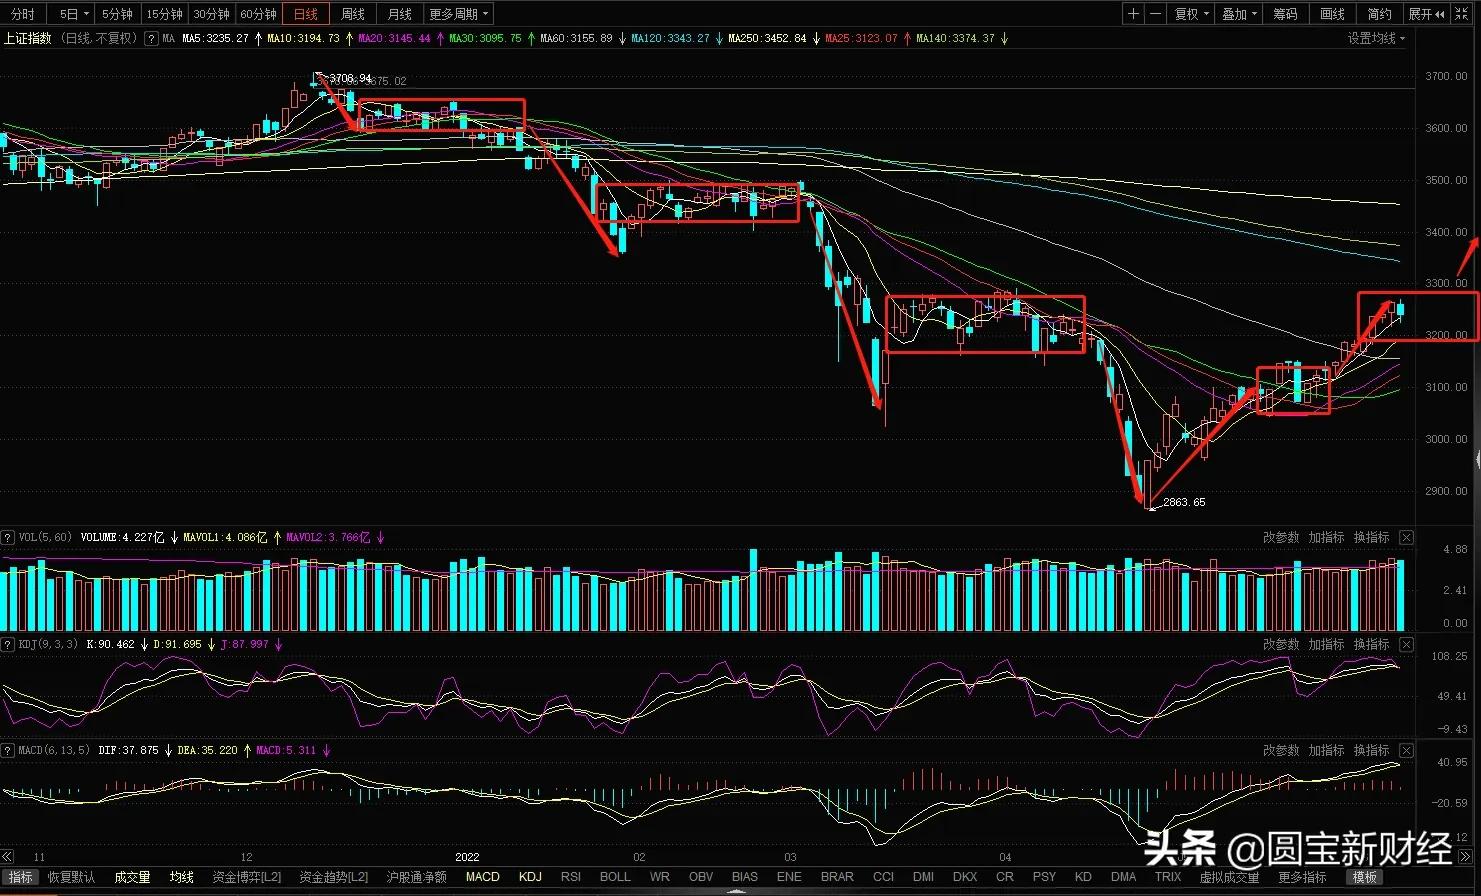The image size is (1481, 896).
Task: Select OBV indicator in bottom bar
Action: (x=701, y=877)
